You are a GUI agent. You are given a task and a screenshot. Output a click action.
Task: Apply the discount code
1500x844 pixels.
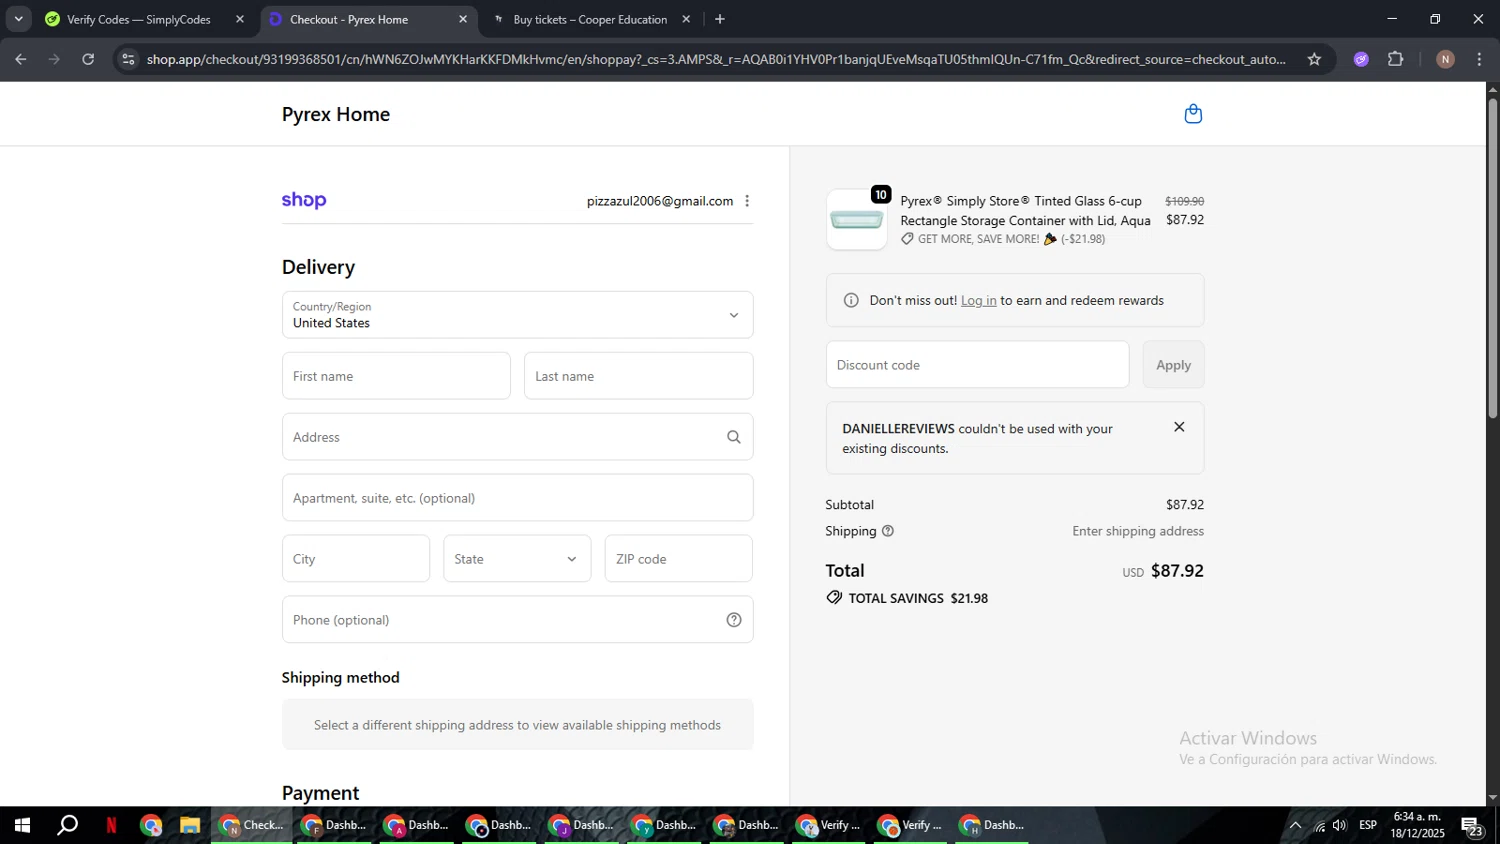click(x=1173, y=365)
